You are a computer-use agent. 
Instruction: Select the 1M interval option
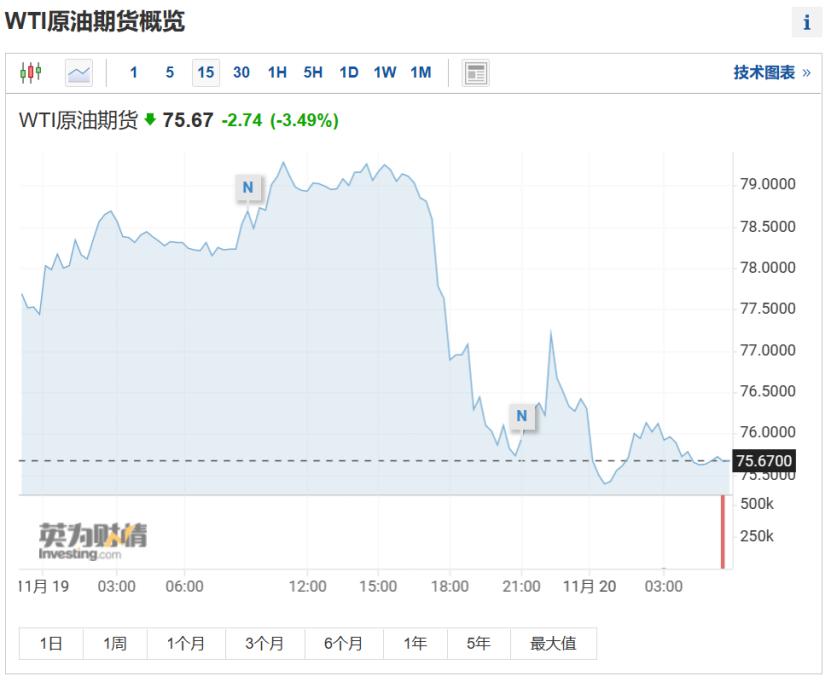click(421, 72)
